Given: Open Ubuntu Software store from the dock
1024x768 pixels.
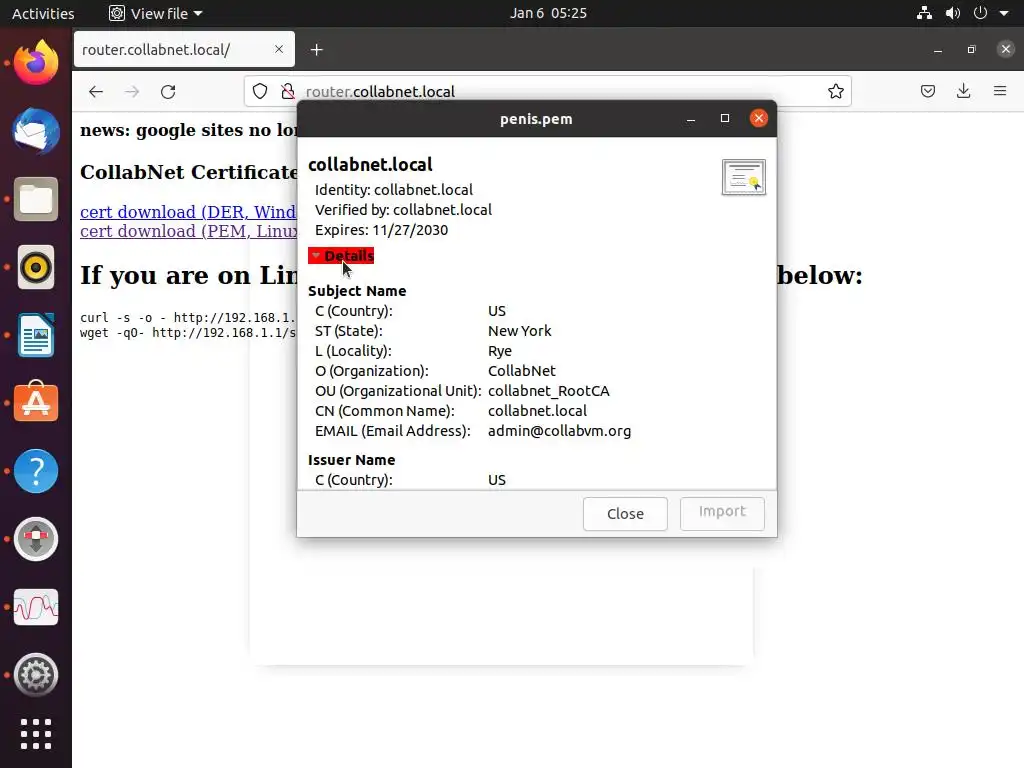Looking at the screenshot, I should point(36,402).
